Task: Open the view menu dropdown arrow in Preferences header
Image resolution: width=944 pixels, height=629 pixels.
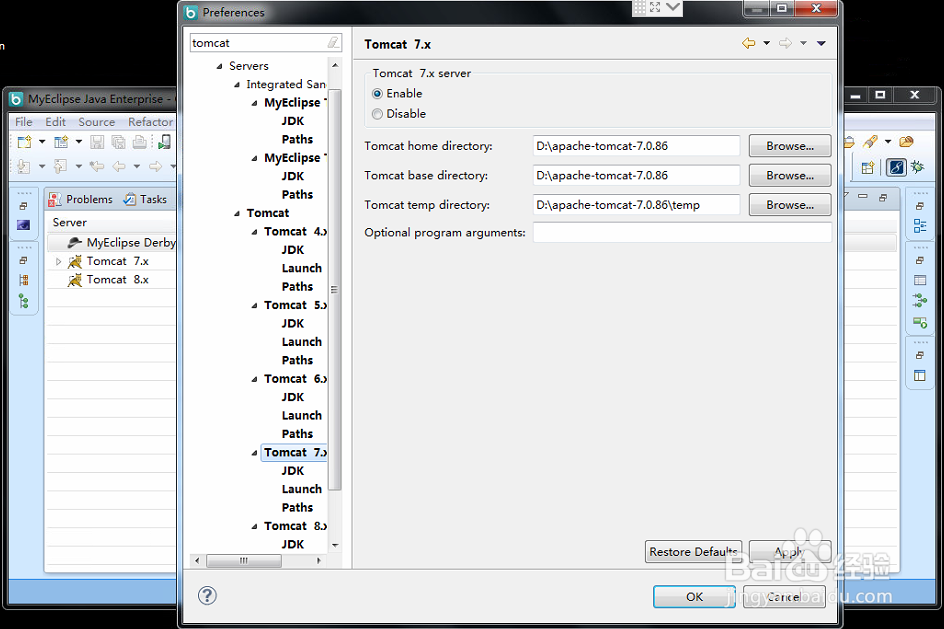Action: (821, 43)
